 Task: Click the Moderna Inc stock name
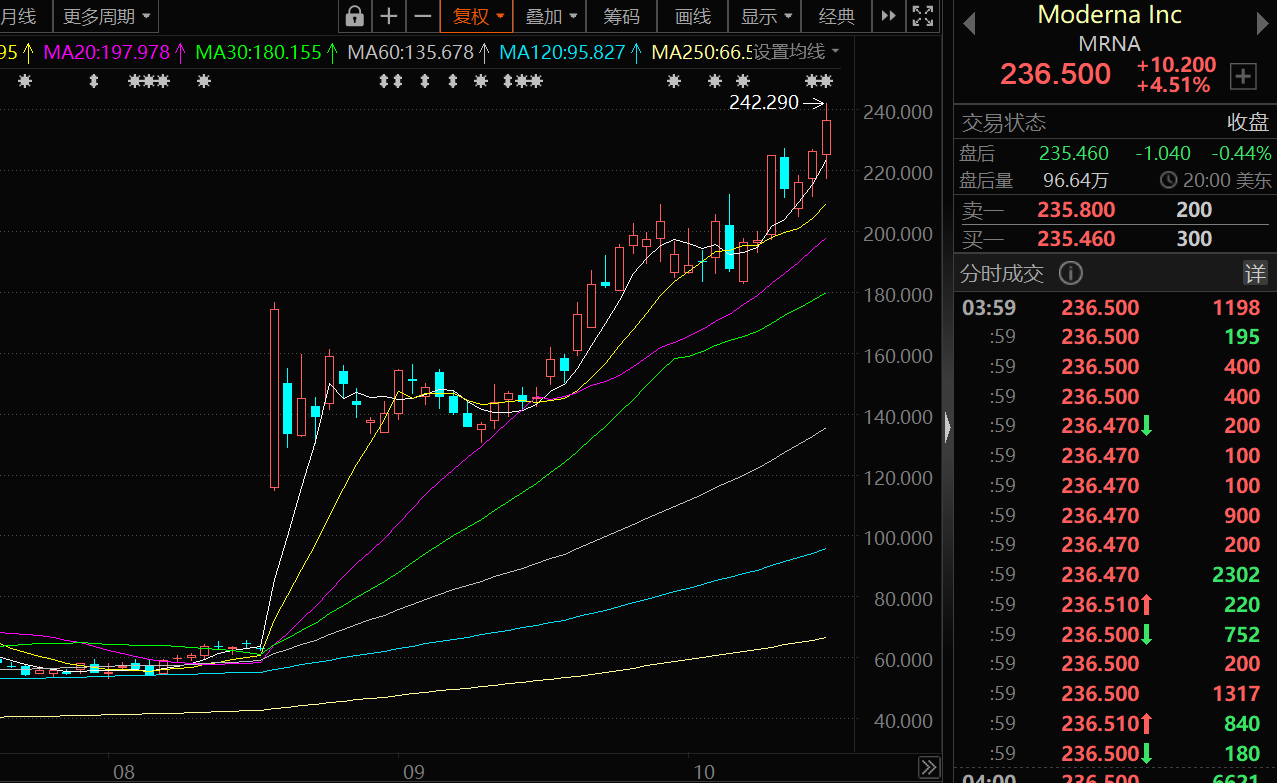pos(1109,15)
